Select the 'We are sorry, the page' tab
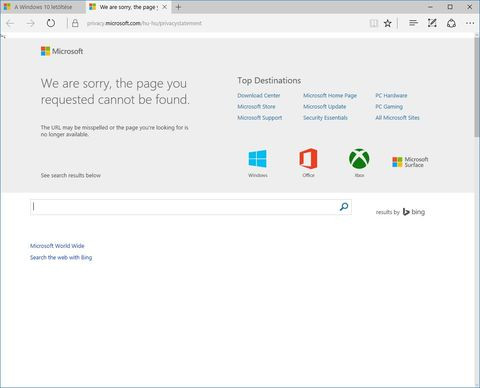This screenshot has width=480, height=388. (128, 7)
